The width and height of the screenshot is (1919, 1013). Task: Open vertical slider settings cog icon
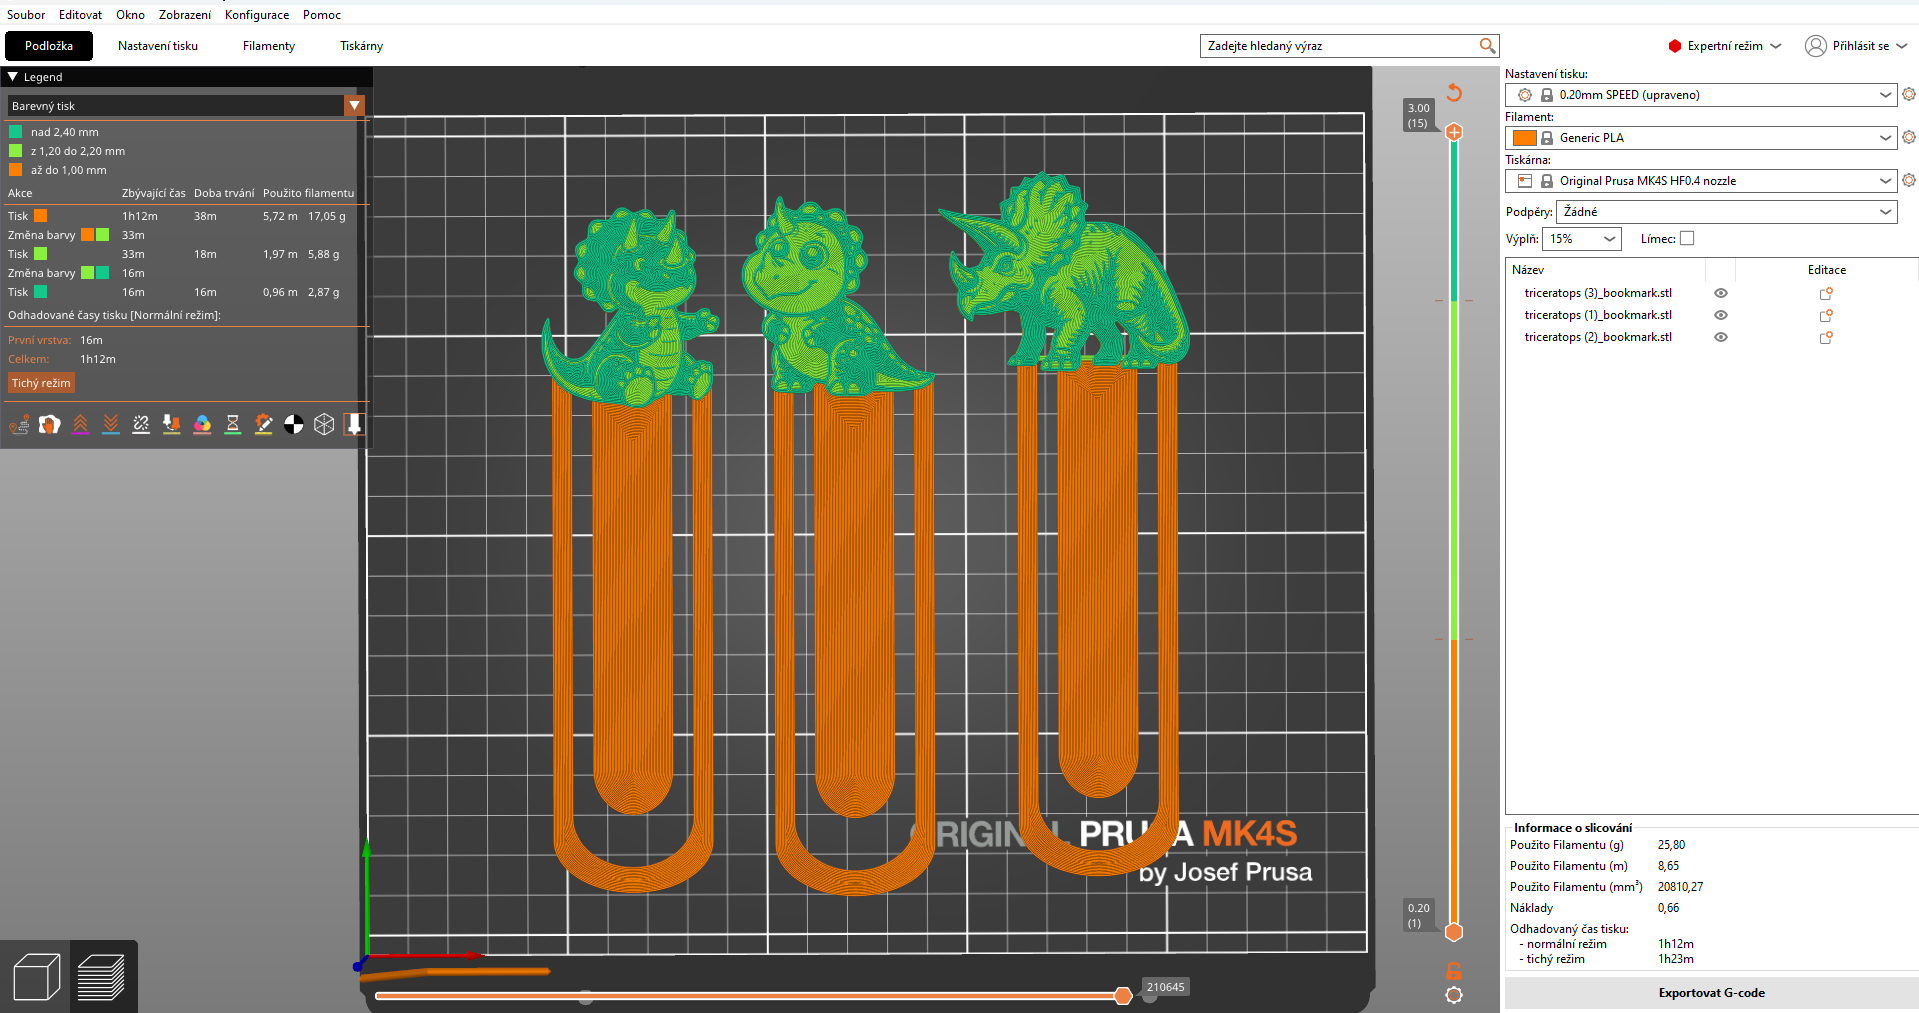pos(1454,995)
